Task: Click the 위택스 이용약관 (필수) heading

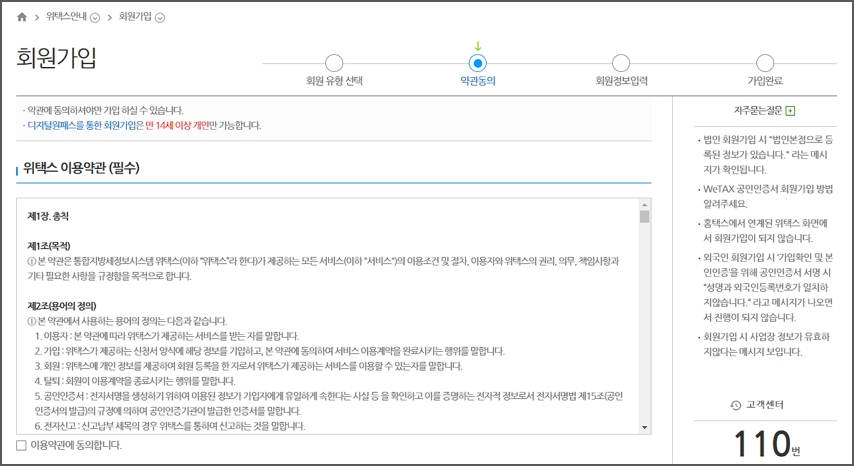Action: coord(81,168)
